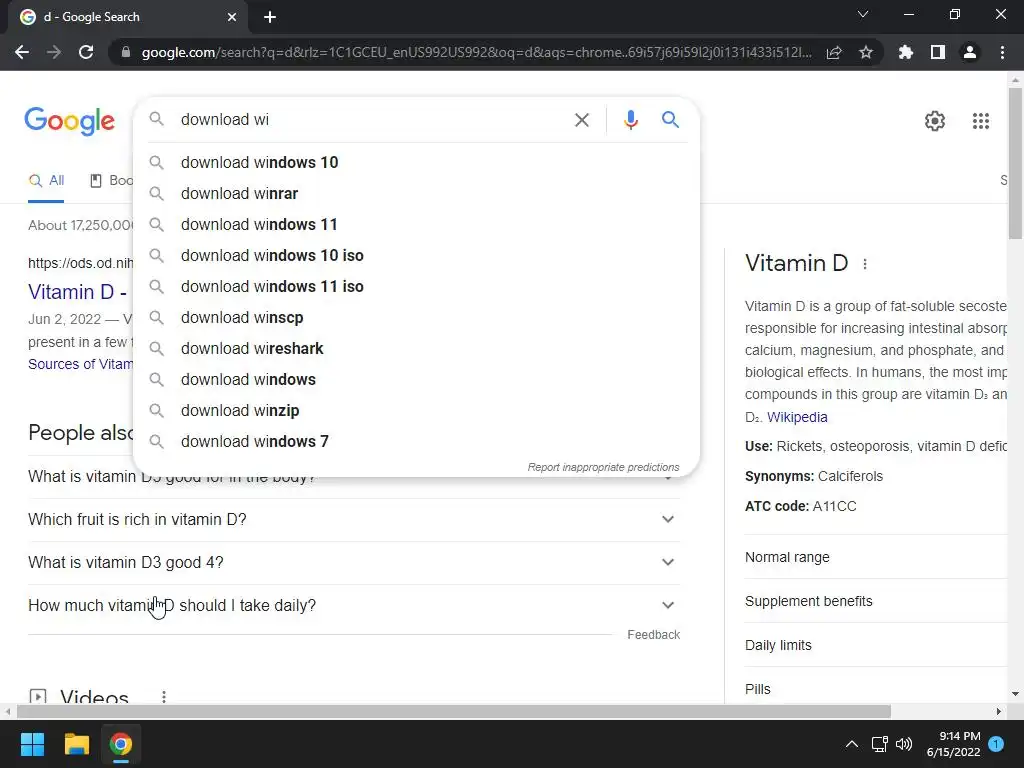
Task: Expand 'What is vitamin D3 good 4?'
Action: point(353,562)
